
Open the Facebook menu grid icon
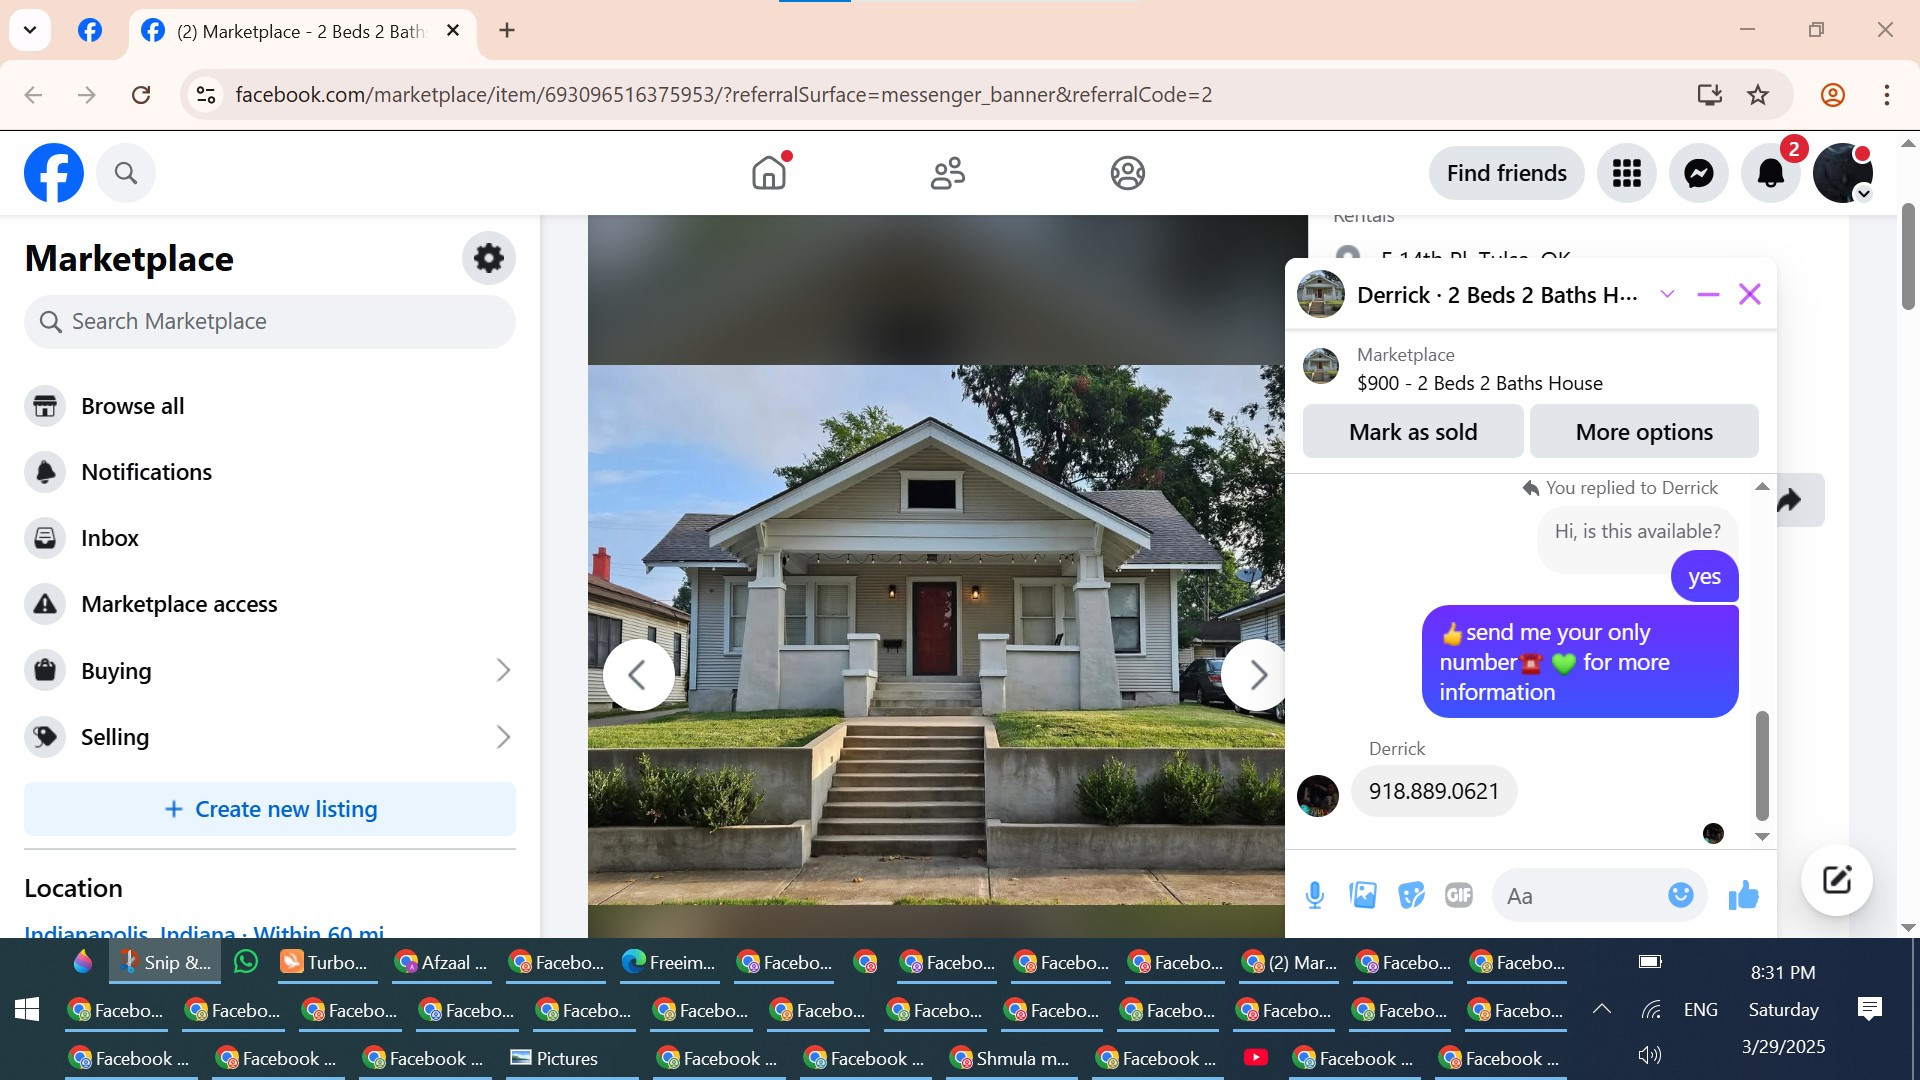pyautogui.click(x=1626, y=173)
